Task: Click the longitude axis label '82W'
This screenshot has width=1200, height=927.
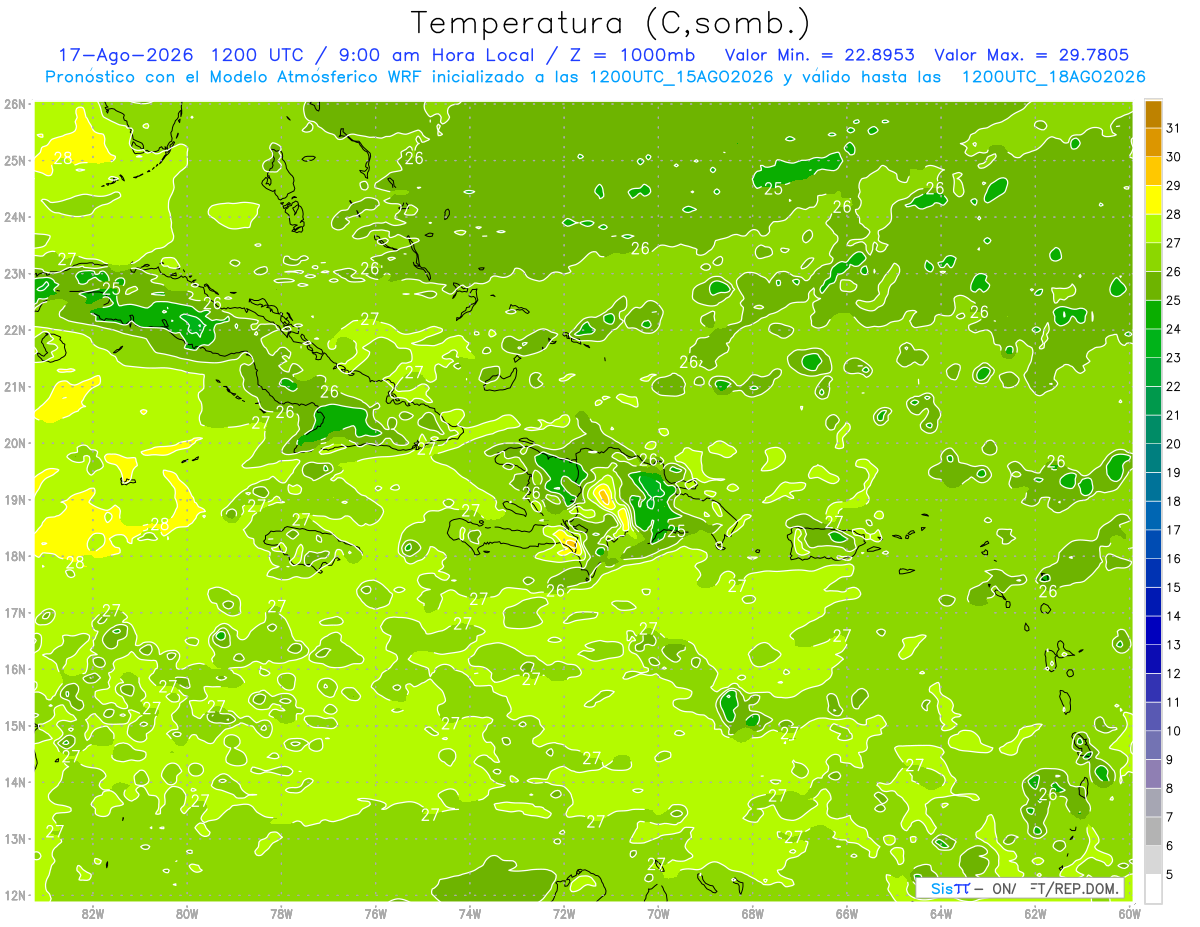Action: pyautogui.click(x=93, y=913)
